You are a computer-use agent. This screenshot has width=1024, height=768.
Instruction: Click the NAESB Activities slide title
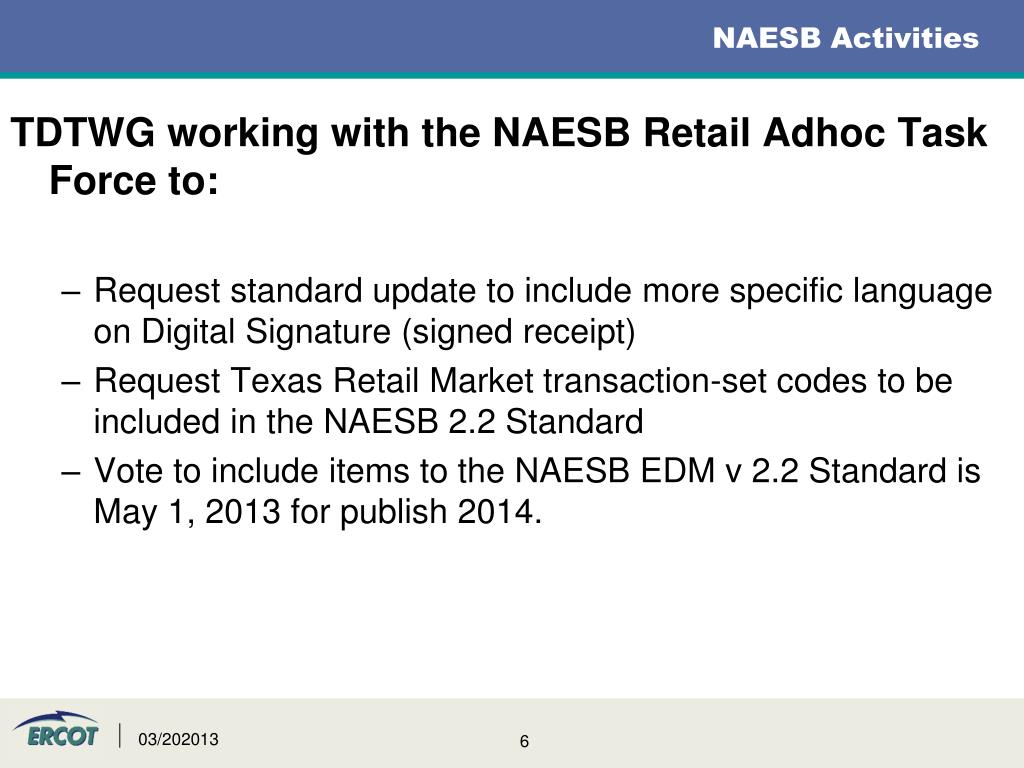click(846, 38)
